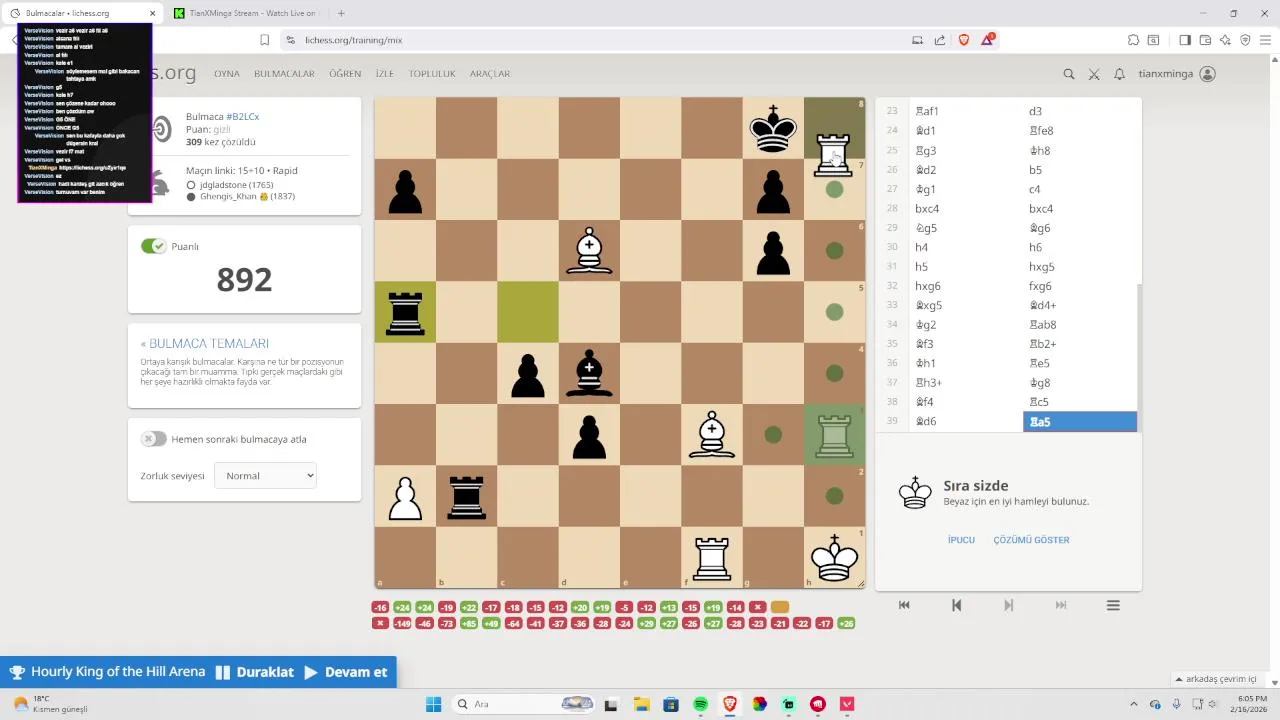Select the white king on h1

pyautogui.click(x=834, y=557)
